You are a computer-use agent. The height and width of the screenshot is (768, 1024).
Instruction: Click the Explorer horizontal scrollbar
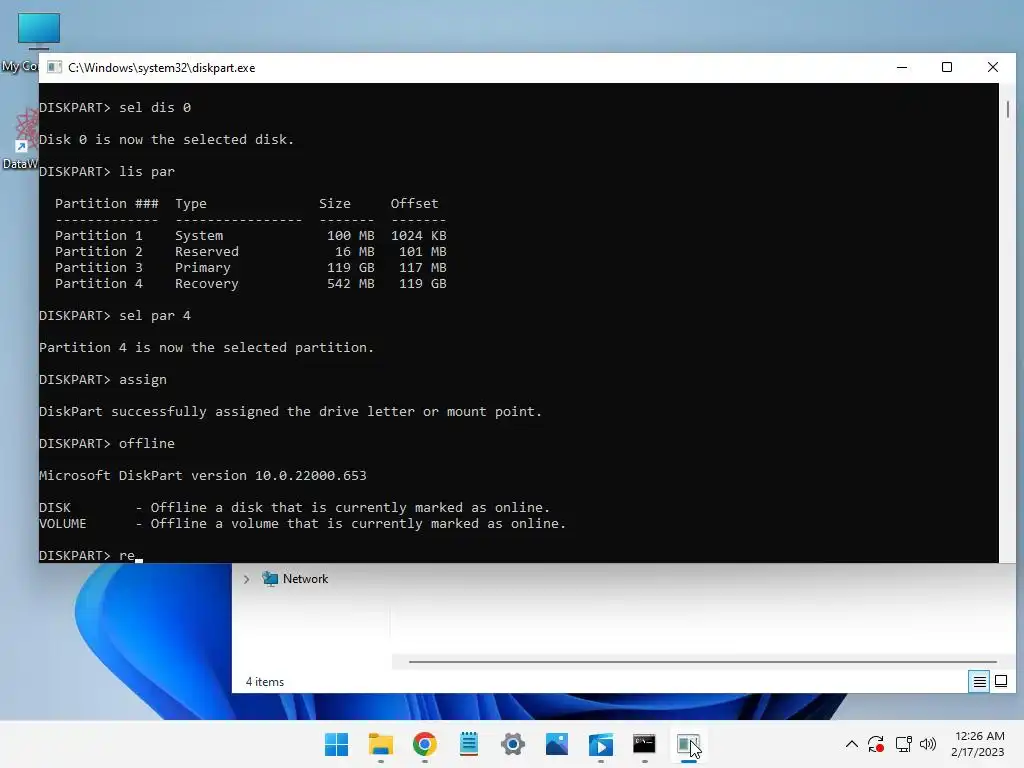click(702, 662)
